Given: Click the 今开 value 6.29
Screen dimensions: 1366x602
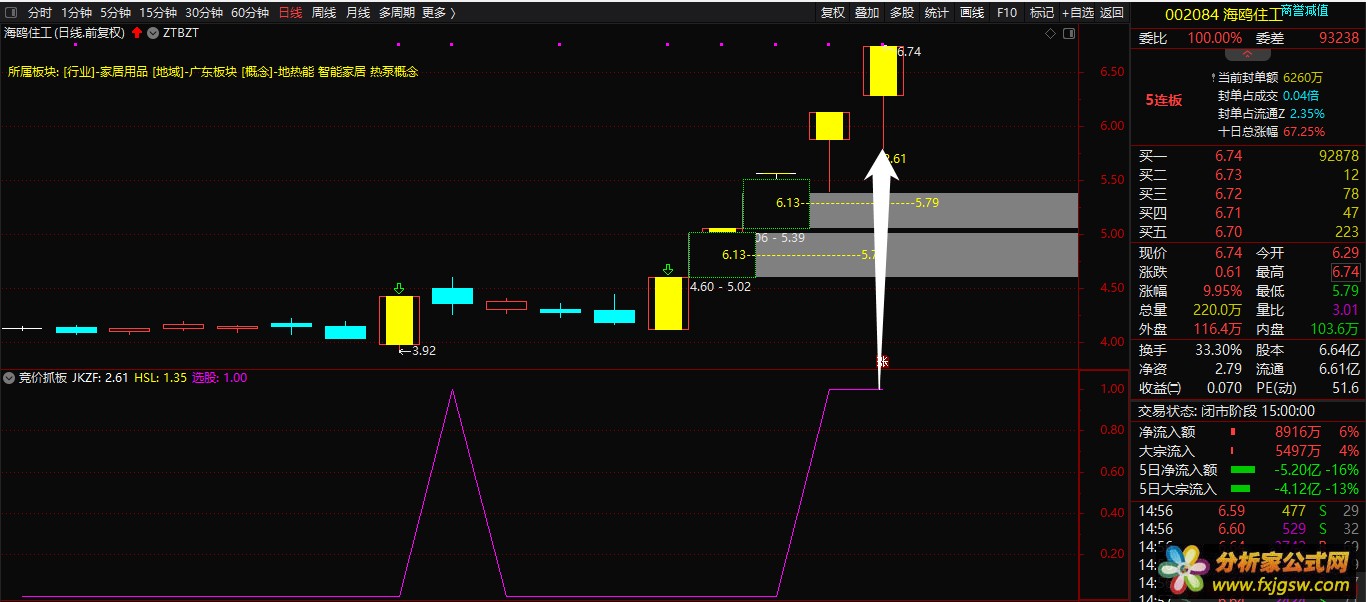Looking at the screenshot, I should (x=1345, y=253).
